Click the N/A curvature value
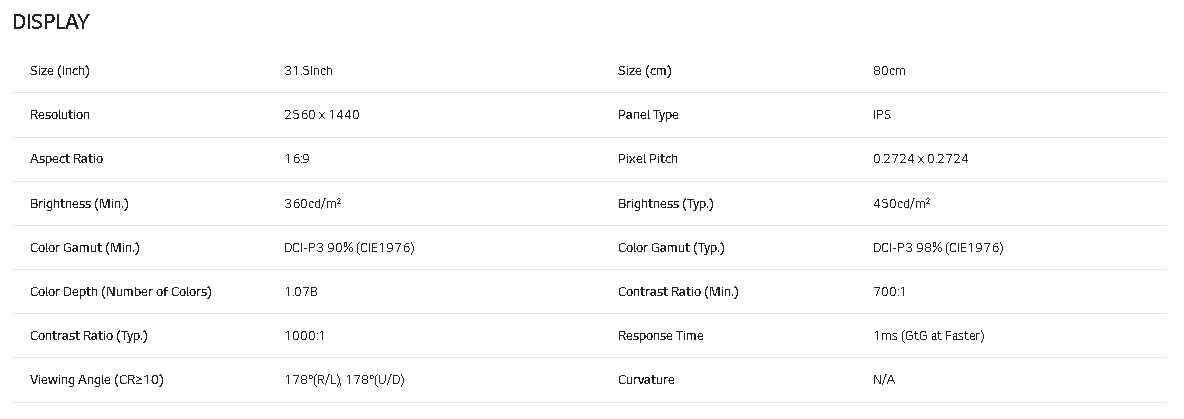Viewport: 1184px width, 419px height. pyautogui.click(x=884, y=380)
